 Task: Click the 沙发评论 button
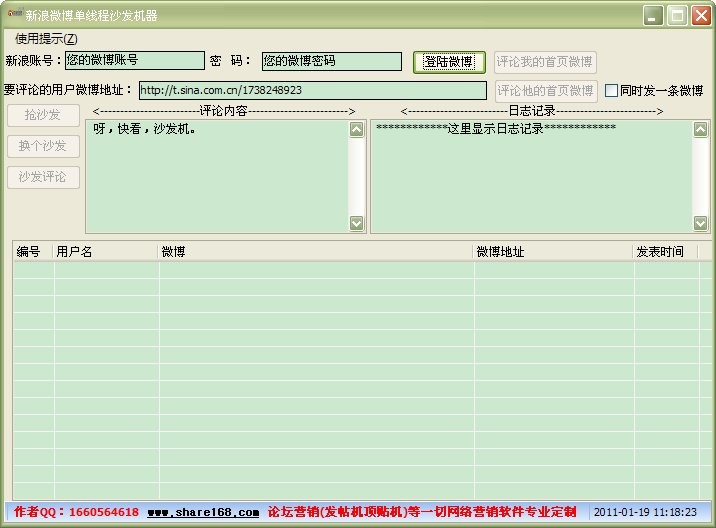(43, 177)
